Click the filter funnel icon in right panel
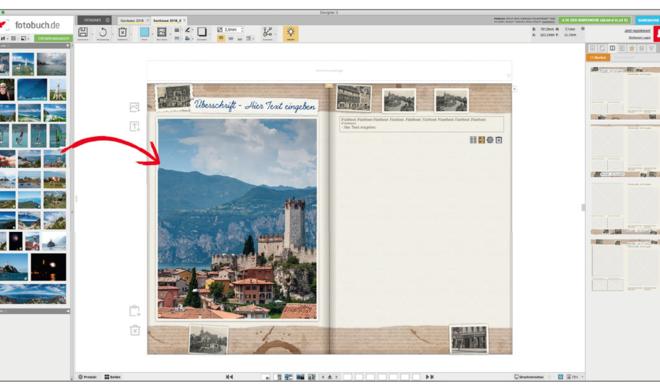660x390 pixels. 652,48
